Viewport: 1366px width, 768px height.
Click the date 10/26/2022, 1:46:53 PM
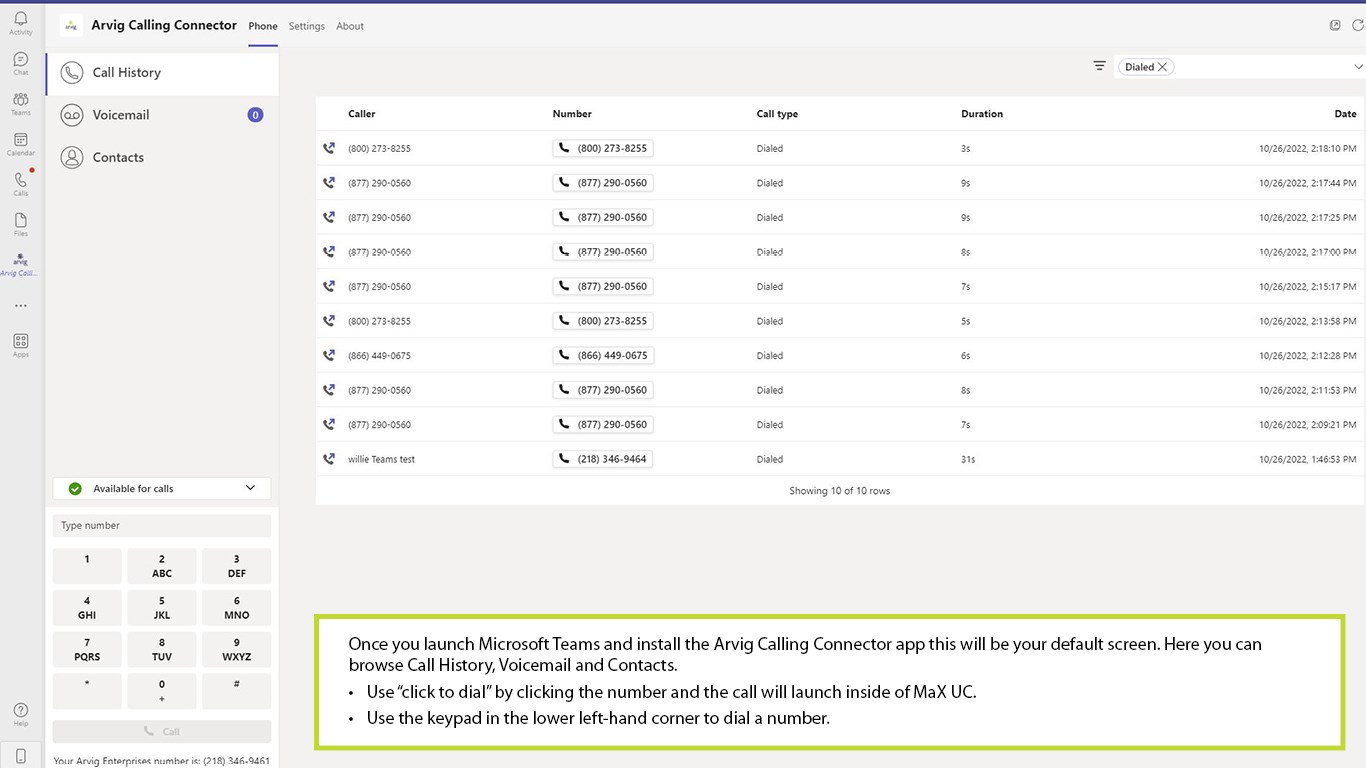1308,459
